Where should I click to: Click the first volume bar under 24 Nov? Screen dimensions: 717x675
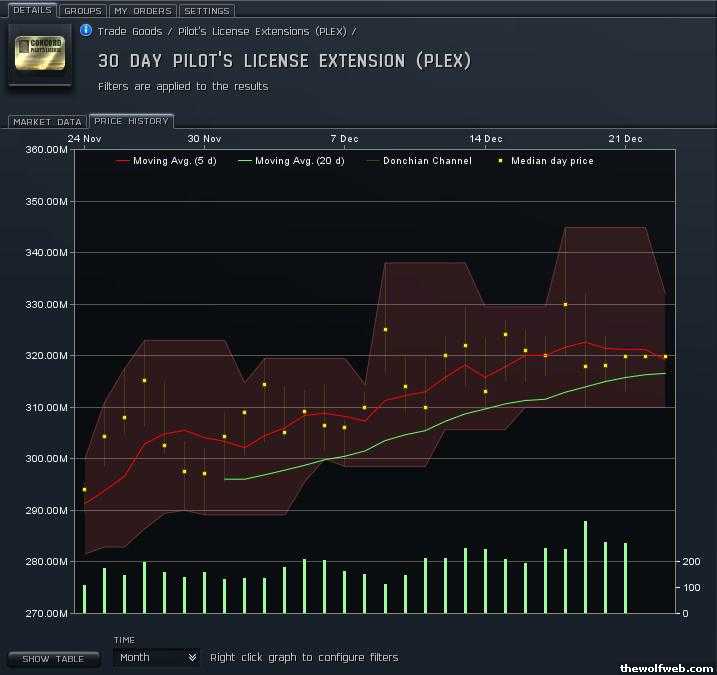pyautogui.click(x=84, y=598)
